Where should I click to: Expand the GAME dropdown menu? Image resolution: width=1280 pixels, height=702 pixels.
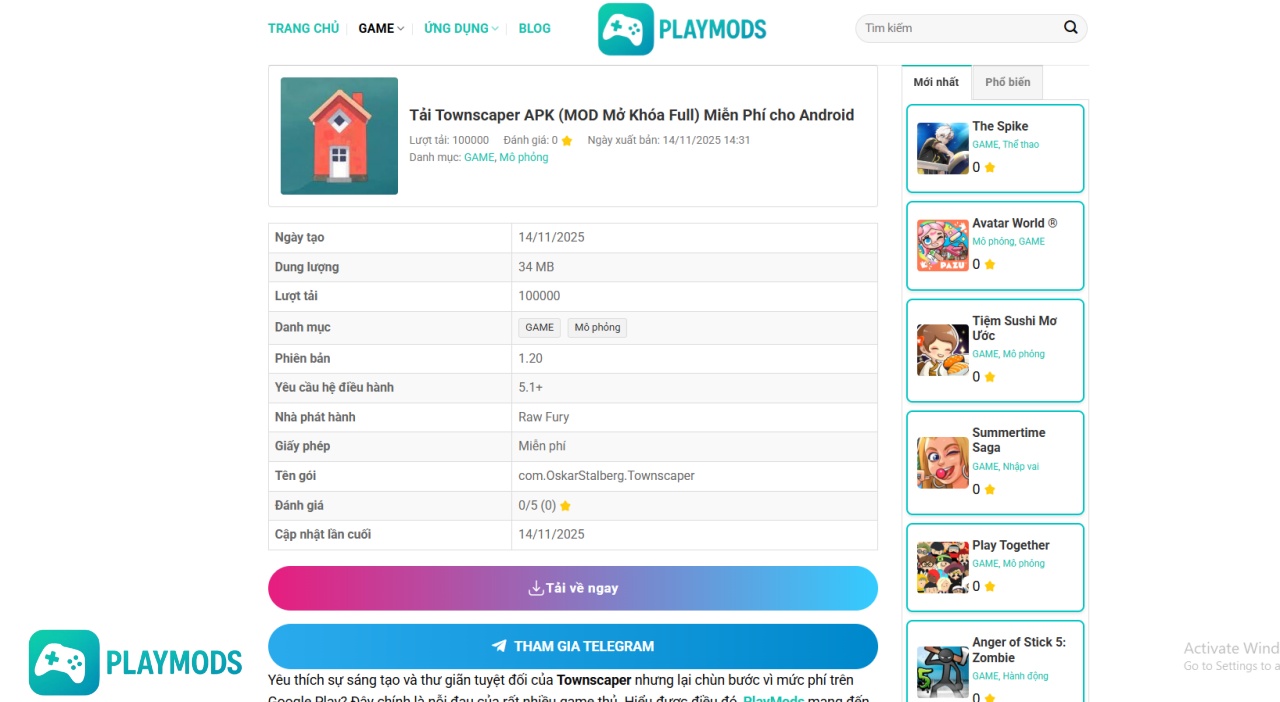tap(381, 28)
